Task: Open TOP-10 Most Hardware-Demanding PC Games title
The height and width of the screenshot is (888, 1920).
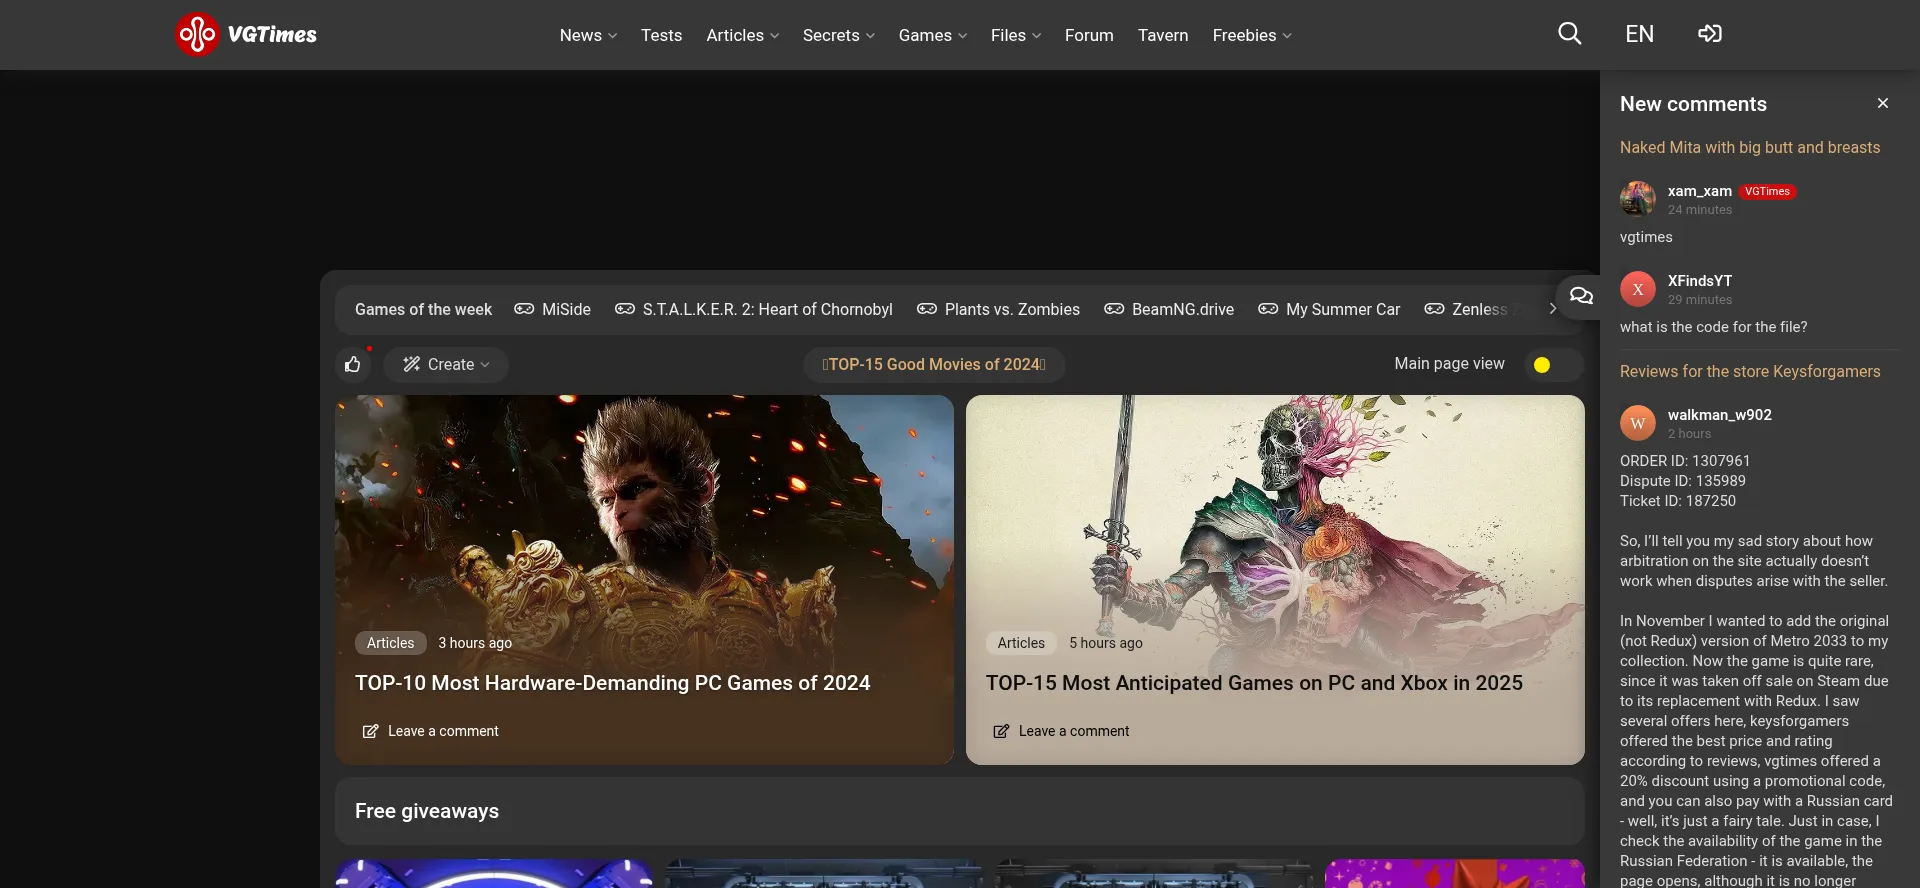Action: coord(612,683)
